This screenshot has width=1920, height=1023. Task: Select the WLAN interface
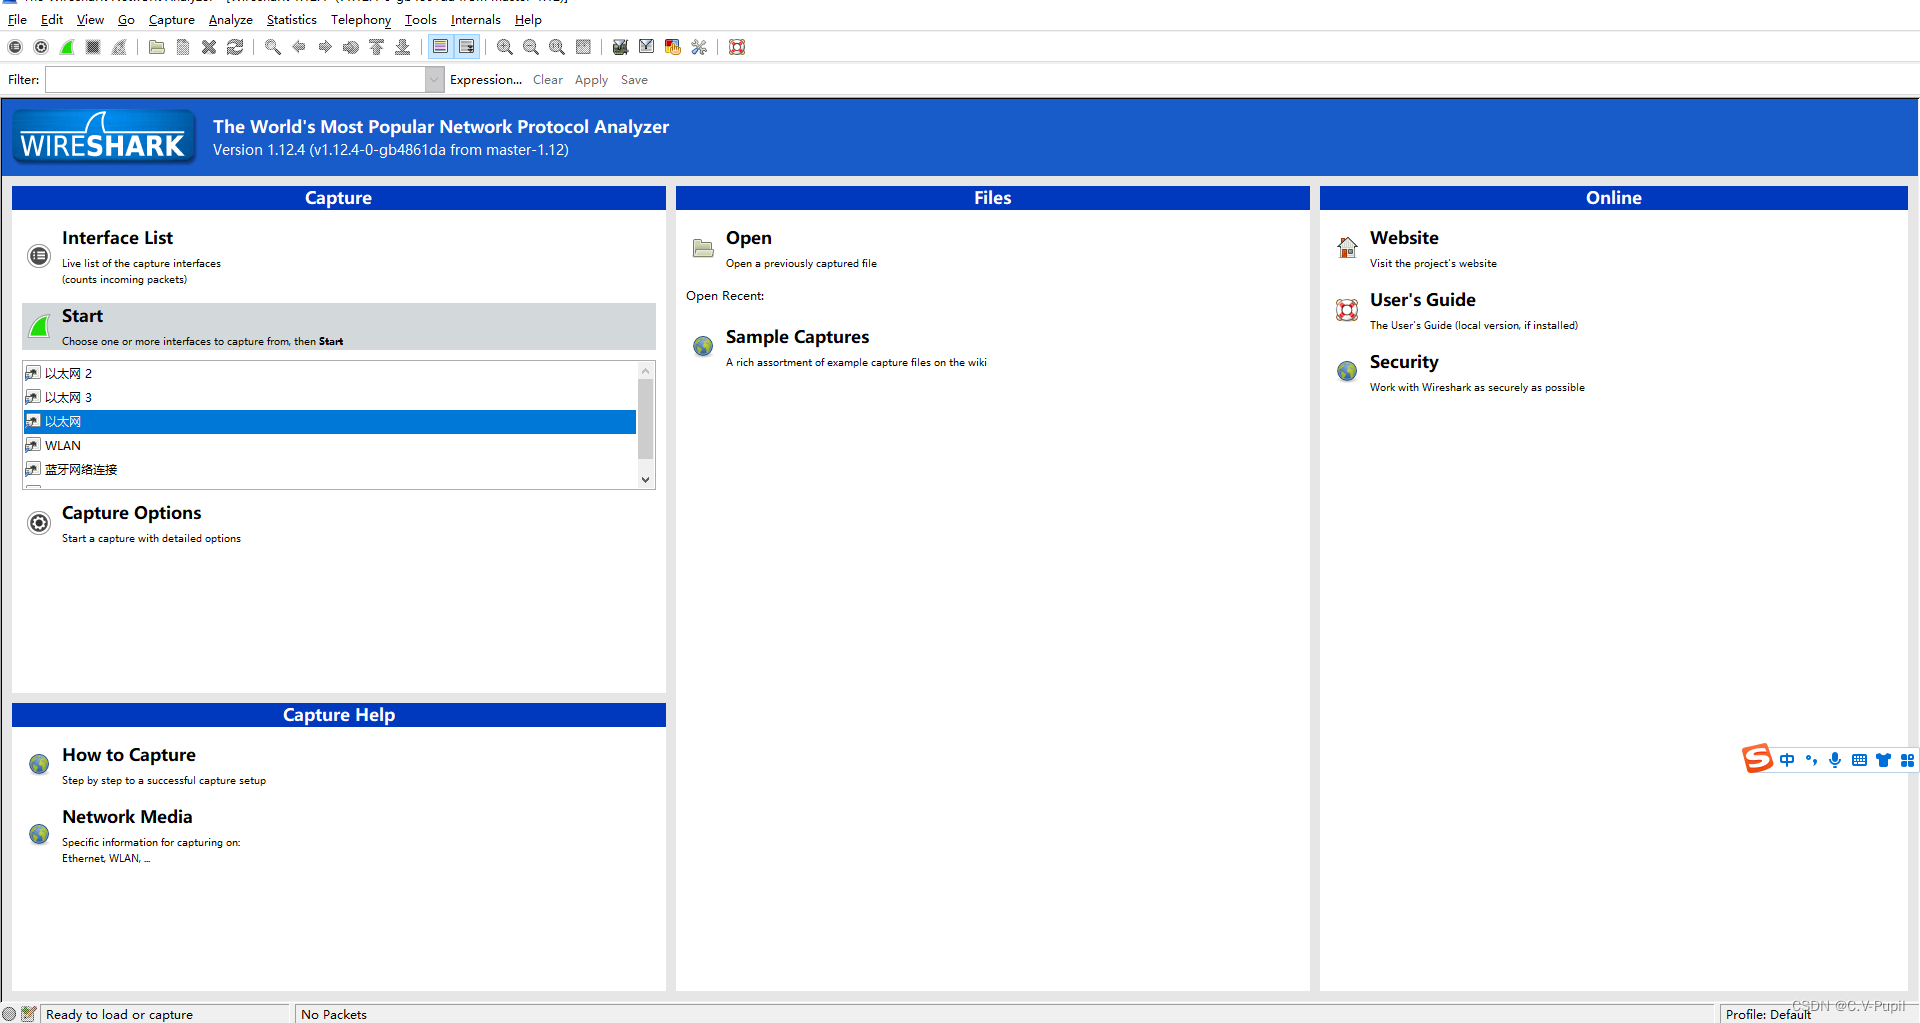pyautogui.click(x=330, y=446)
